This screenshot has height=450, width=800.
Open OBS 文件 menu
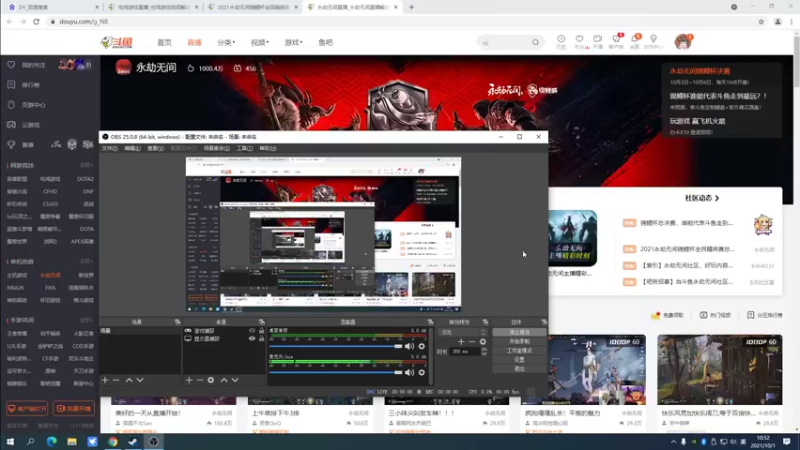[109, 148]
